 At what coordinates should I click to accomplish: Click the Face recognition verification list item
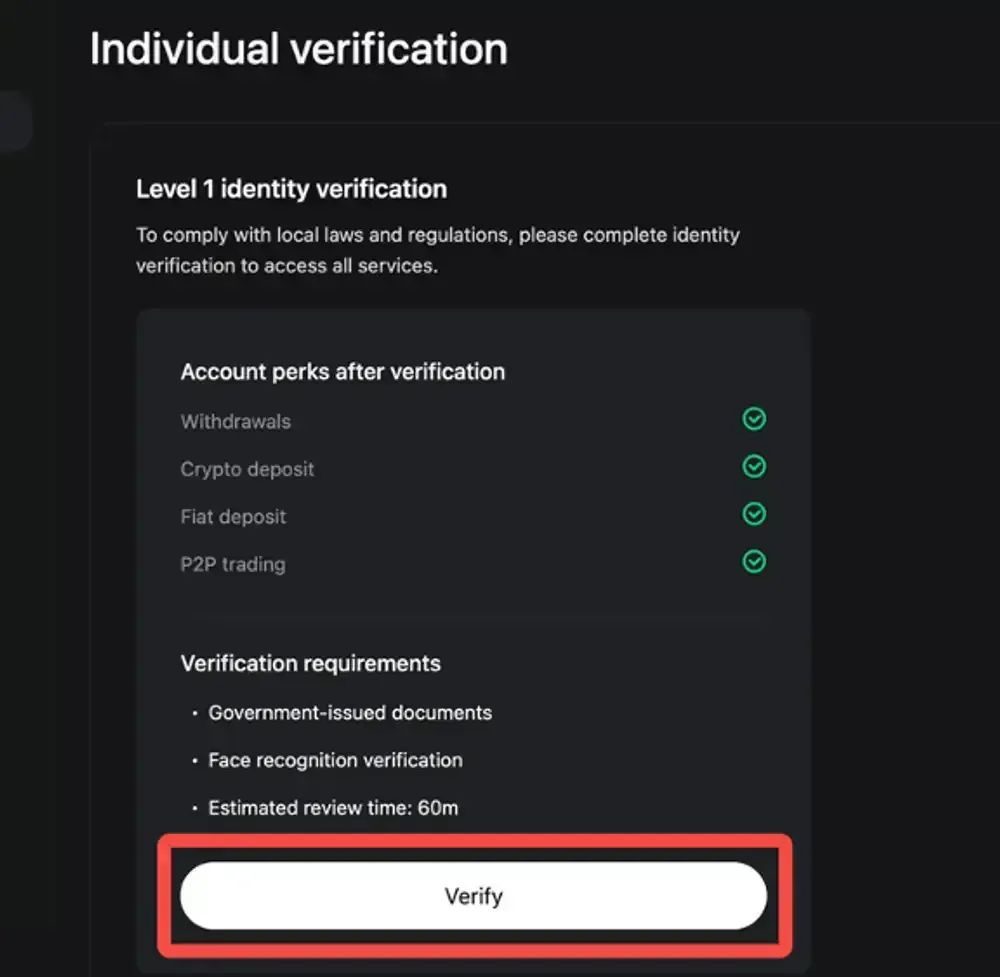point(335,760)
